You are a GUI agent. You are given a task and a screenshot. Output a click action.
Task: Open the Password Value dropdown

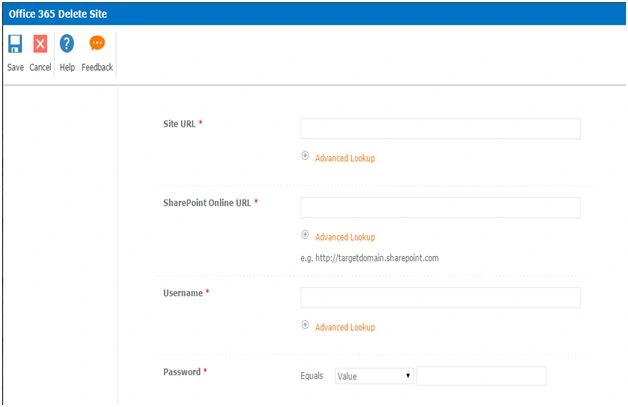374,376
